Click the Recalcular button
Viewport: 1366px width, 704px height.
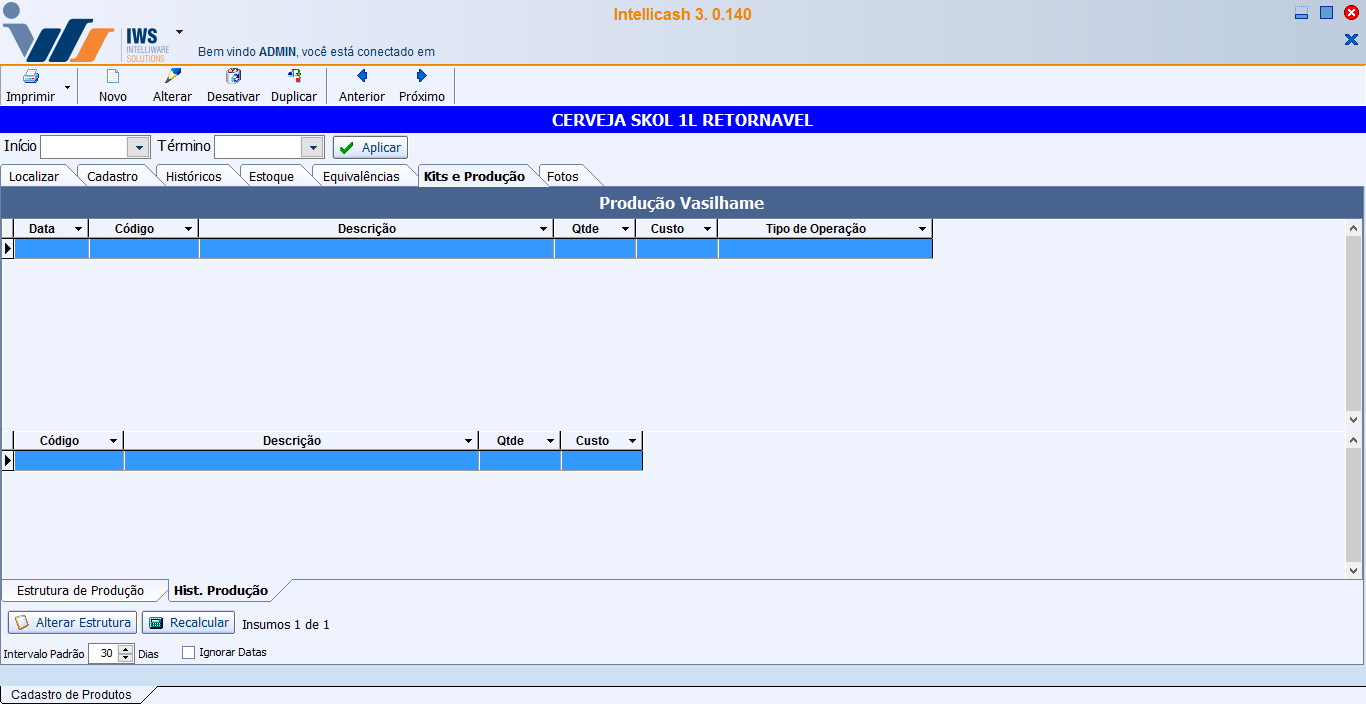pos(188,623)
